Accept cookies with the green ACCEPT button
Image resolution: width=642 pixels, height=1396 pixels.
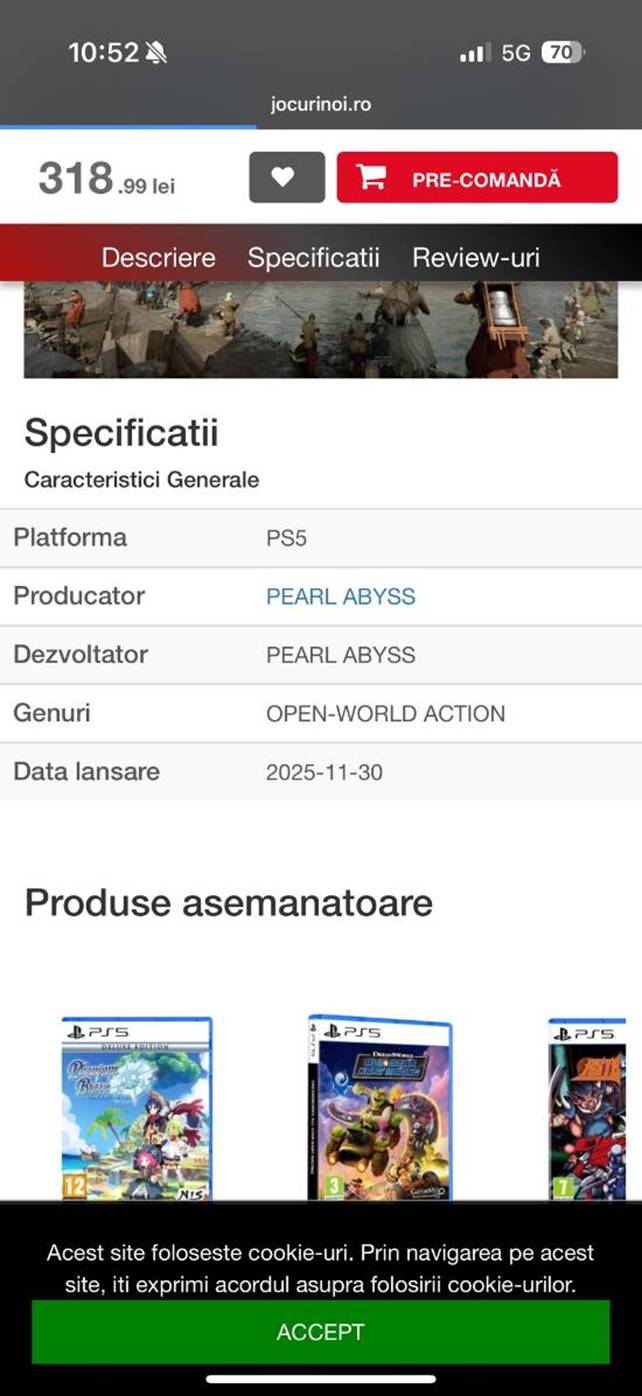pyautogui.click(x=320, y=1332)
